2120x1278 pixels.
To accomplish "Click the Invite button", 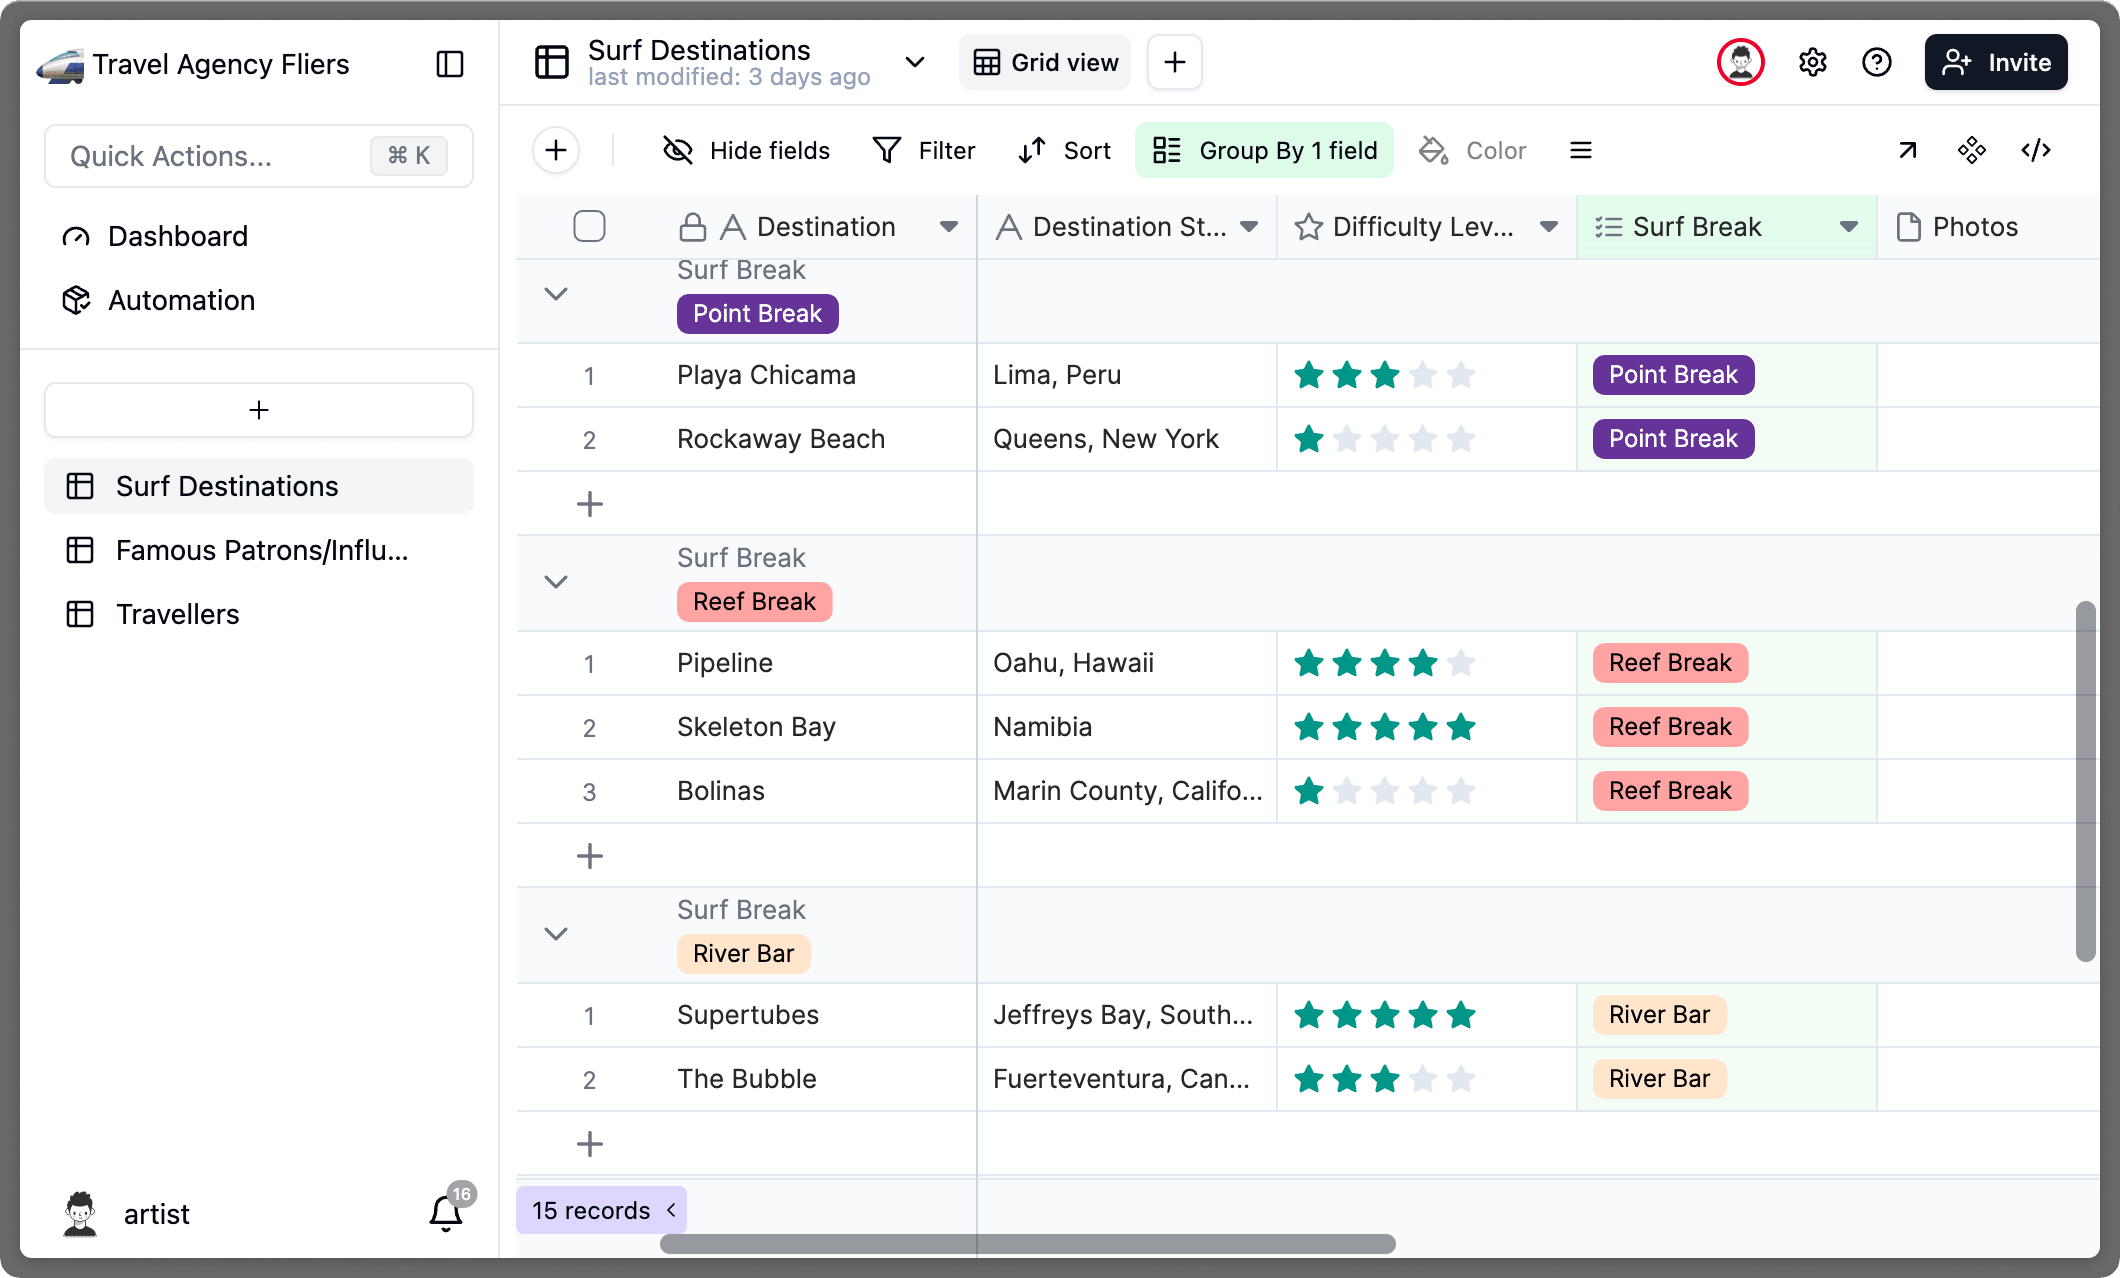I will (1996, 62).
